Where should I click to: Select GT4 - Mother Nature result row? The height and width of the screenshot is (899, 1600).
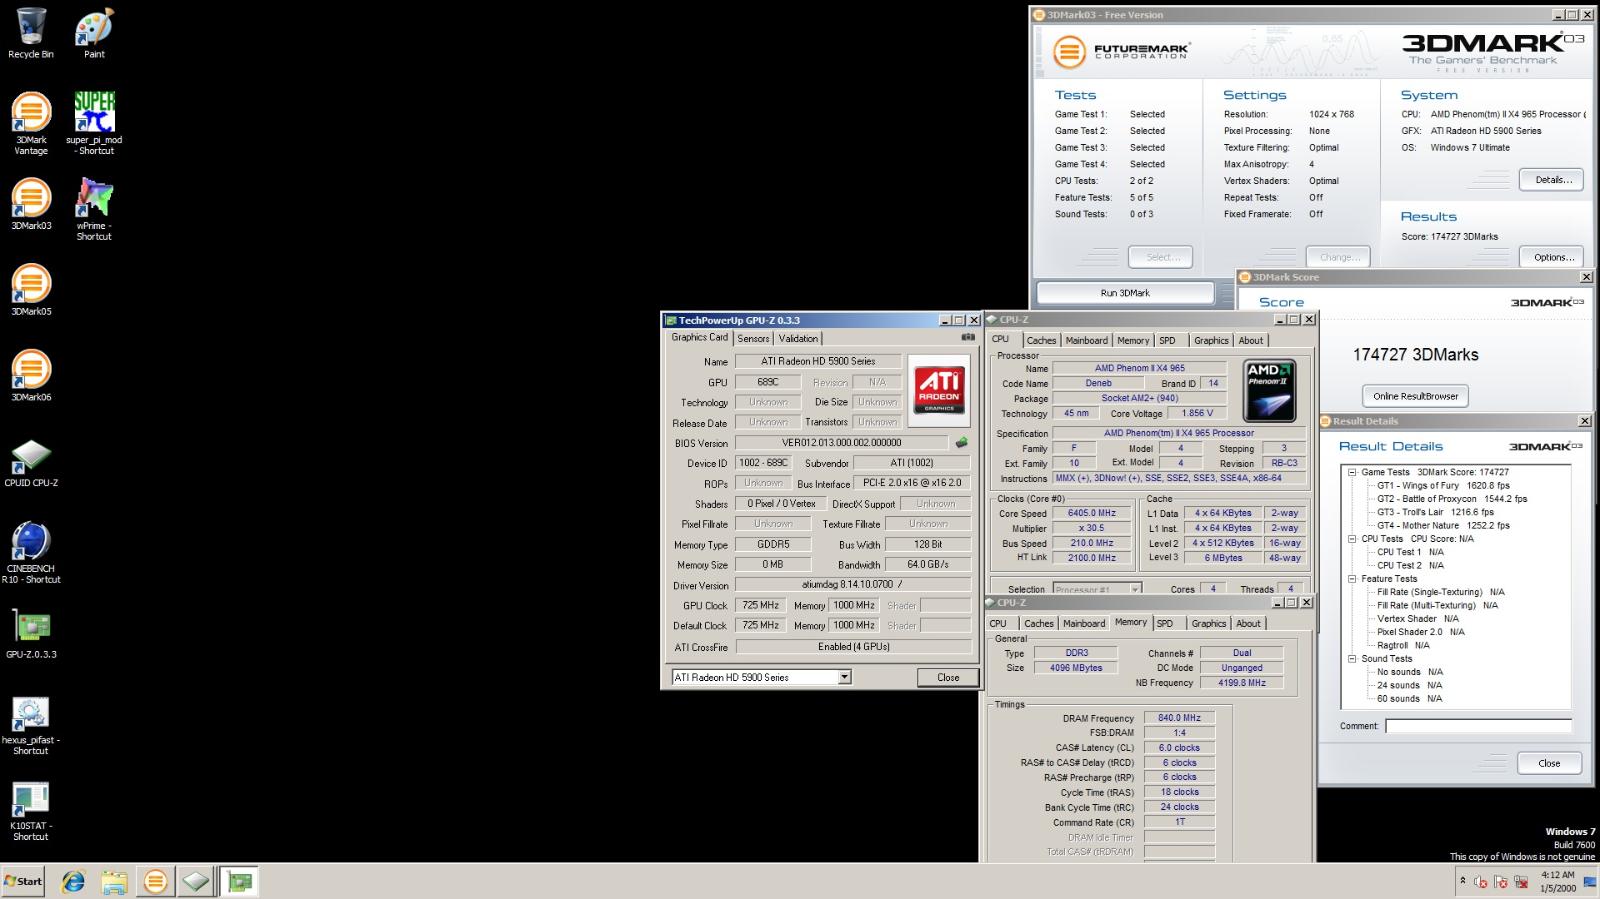1443,525
